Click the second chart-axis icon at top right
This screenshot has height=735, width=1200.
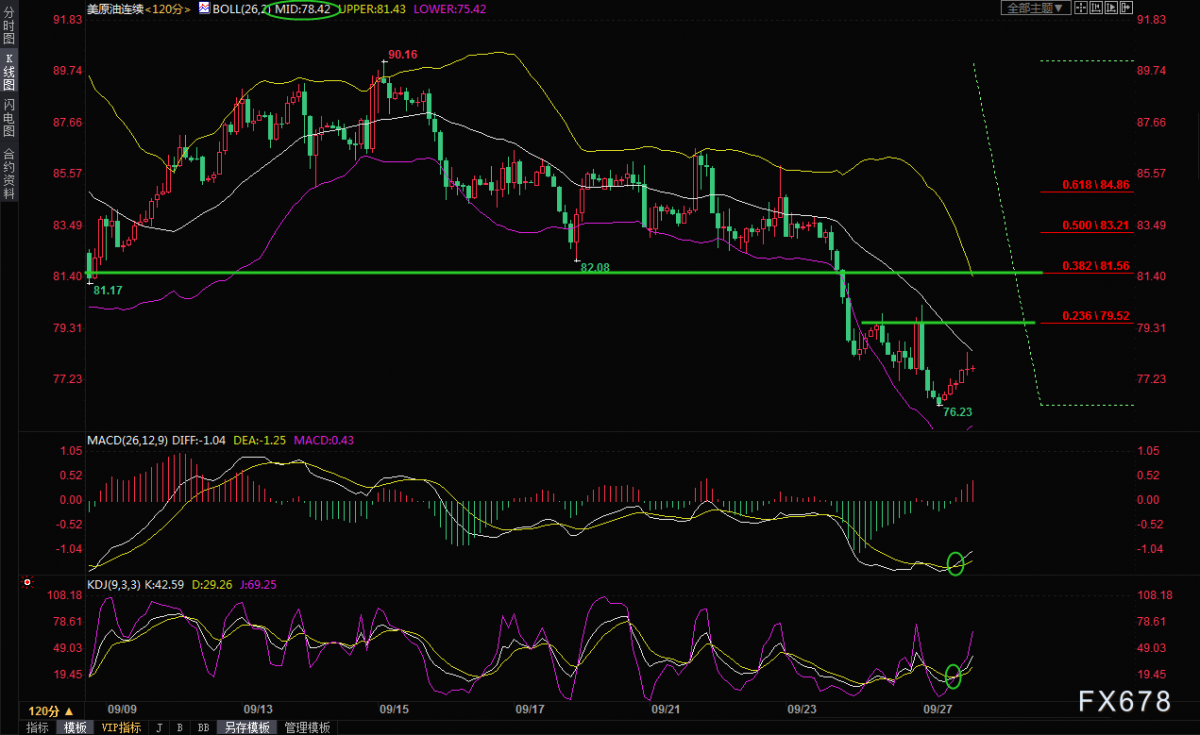point(1096,8)
